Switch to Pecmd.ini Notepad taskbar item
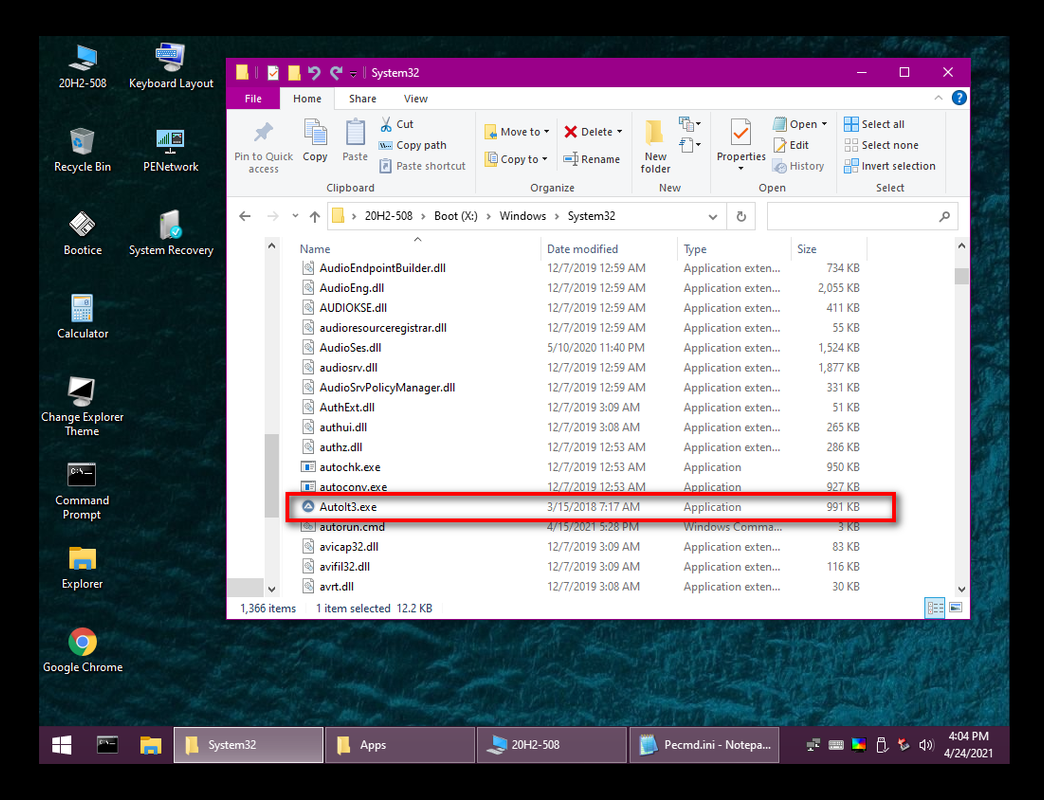The width and height of the screenshot is (1044, 800). point(704,745)
